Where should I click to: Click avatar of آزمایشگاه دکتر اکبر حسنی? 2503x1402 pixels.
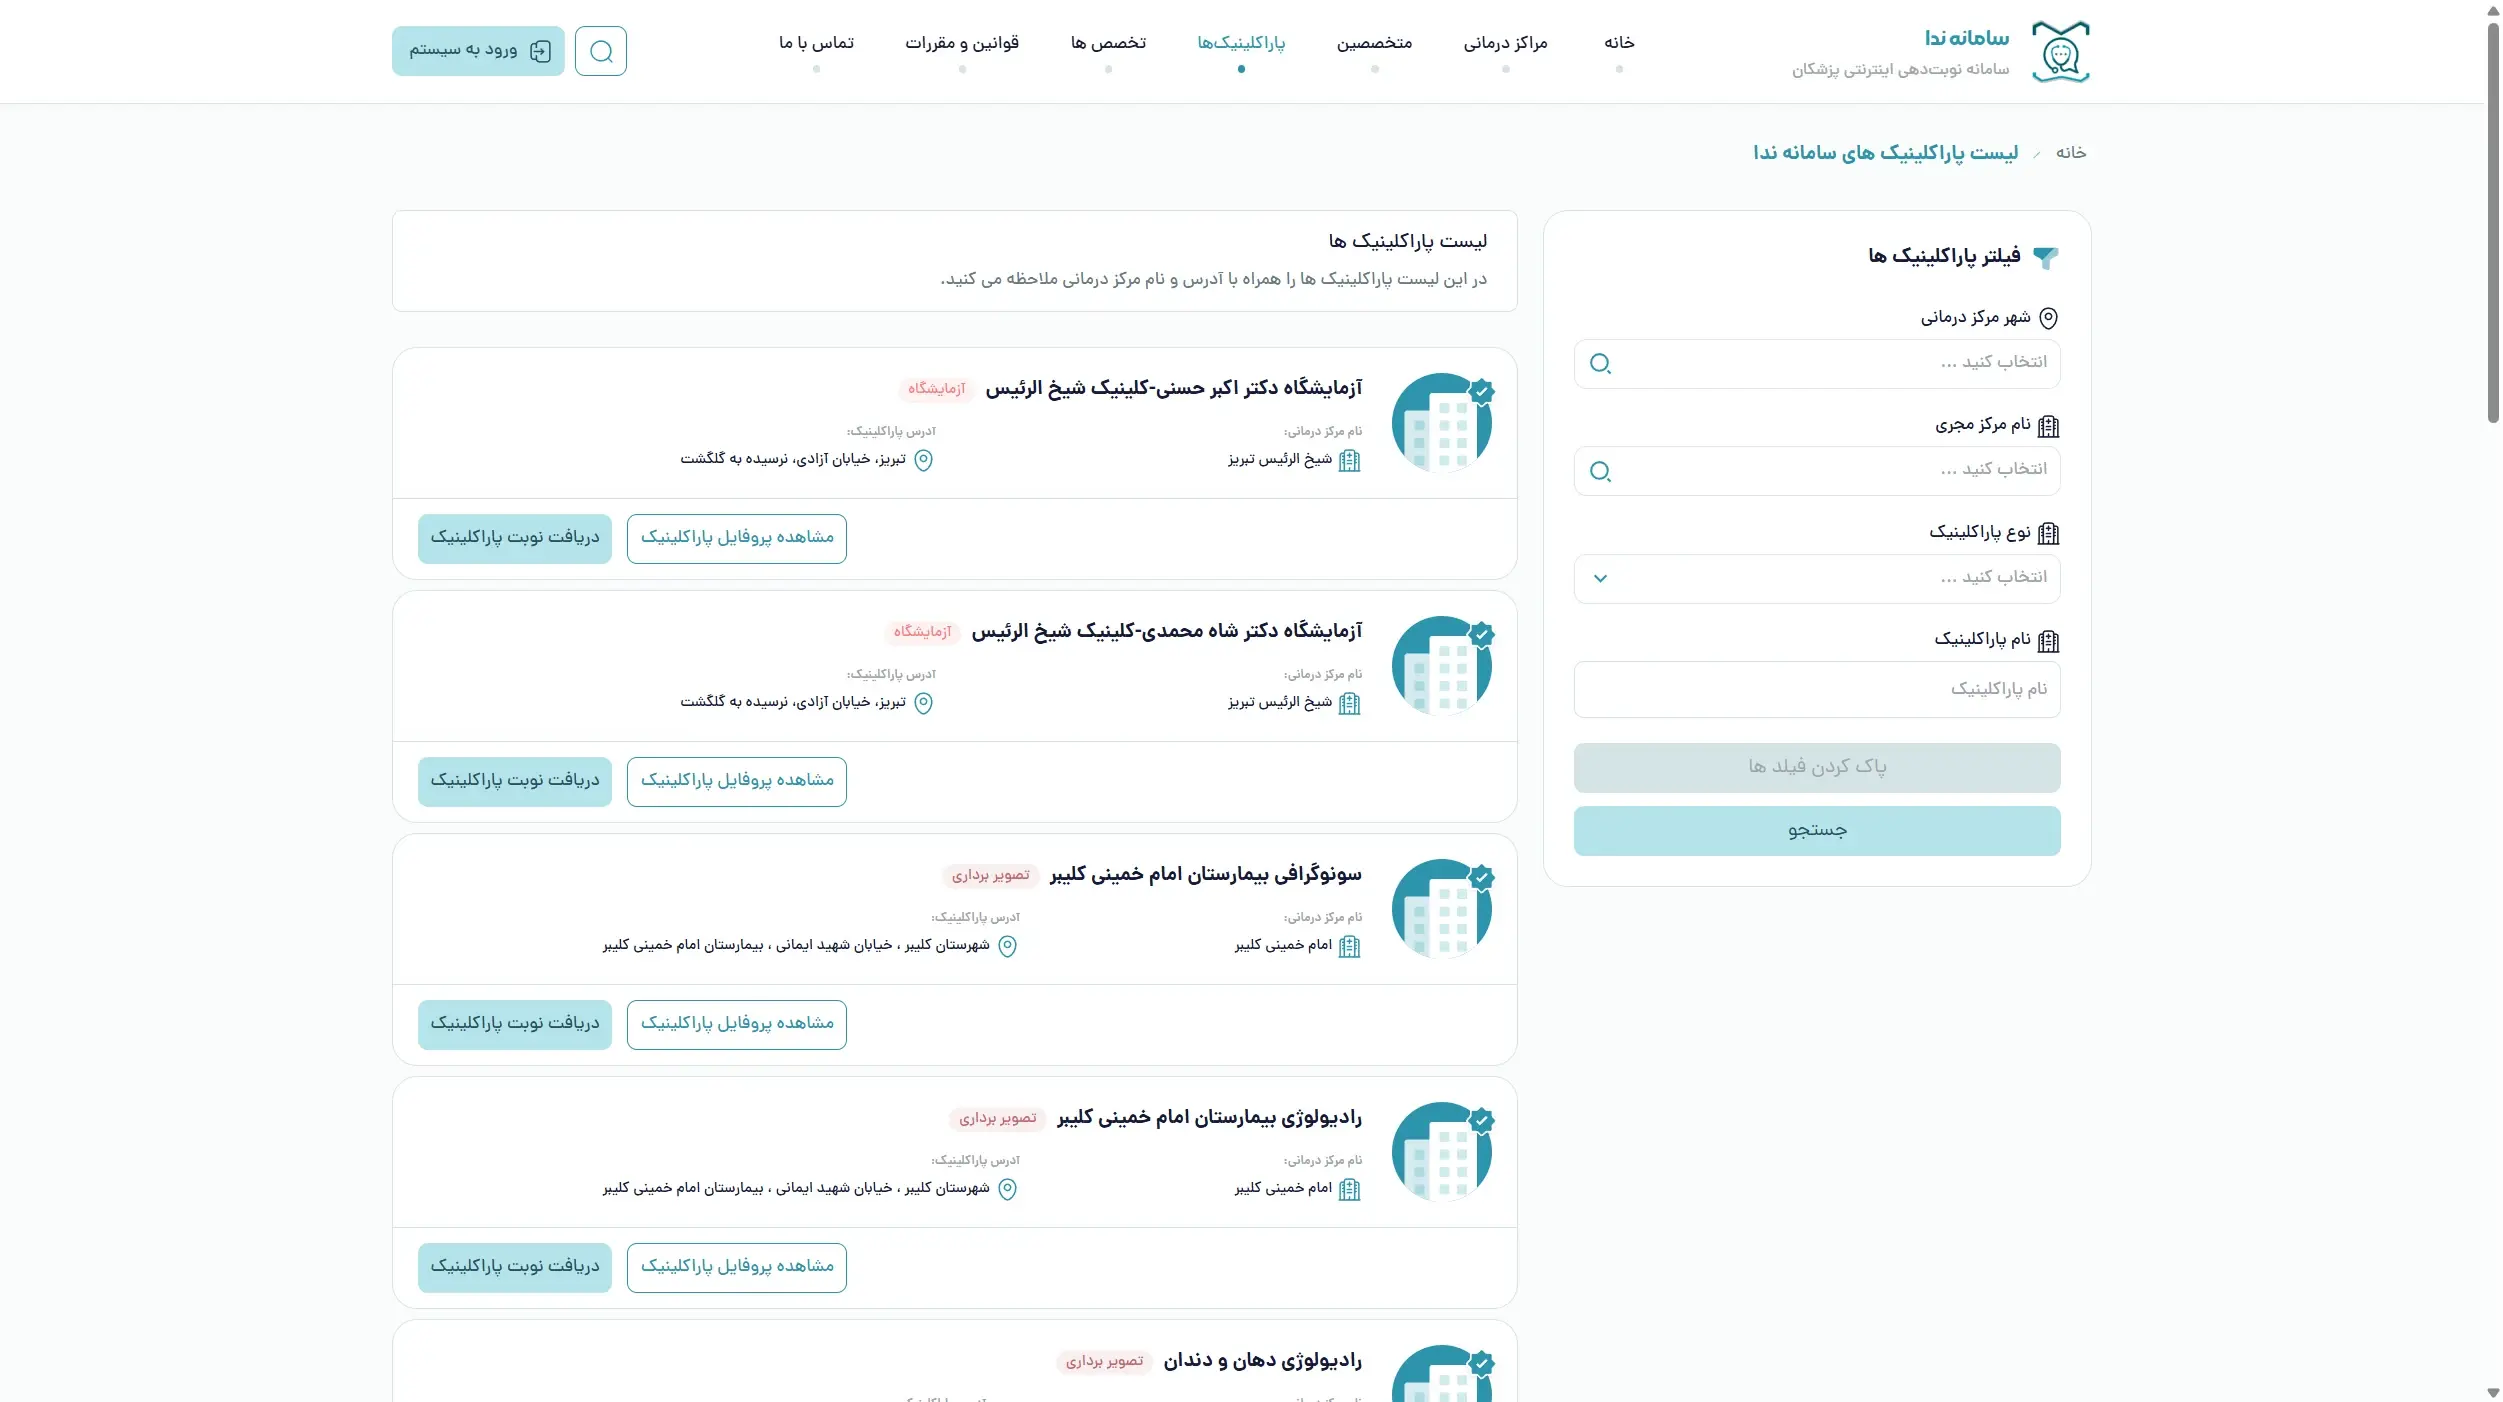[x=1441, y=423]
